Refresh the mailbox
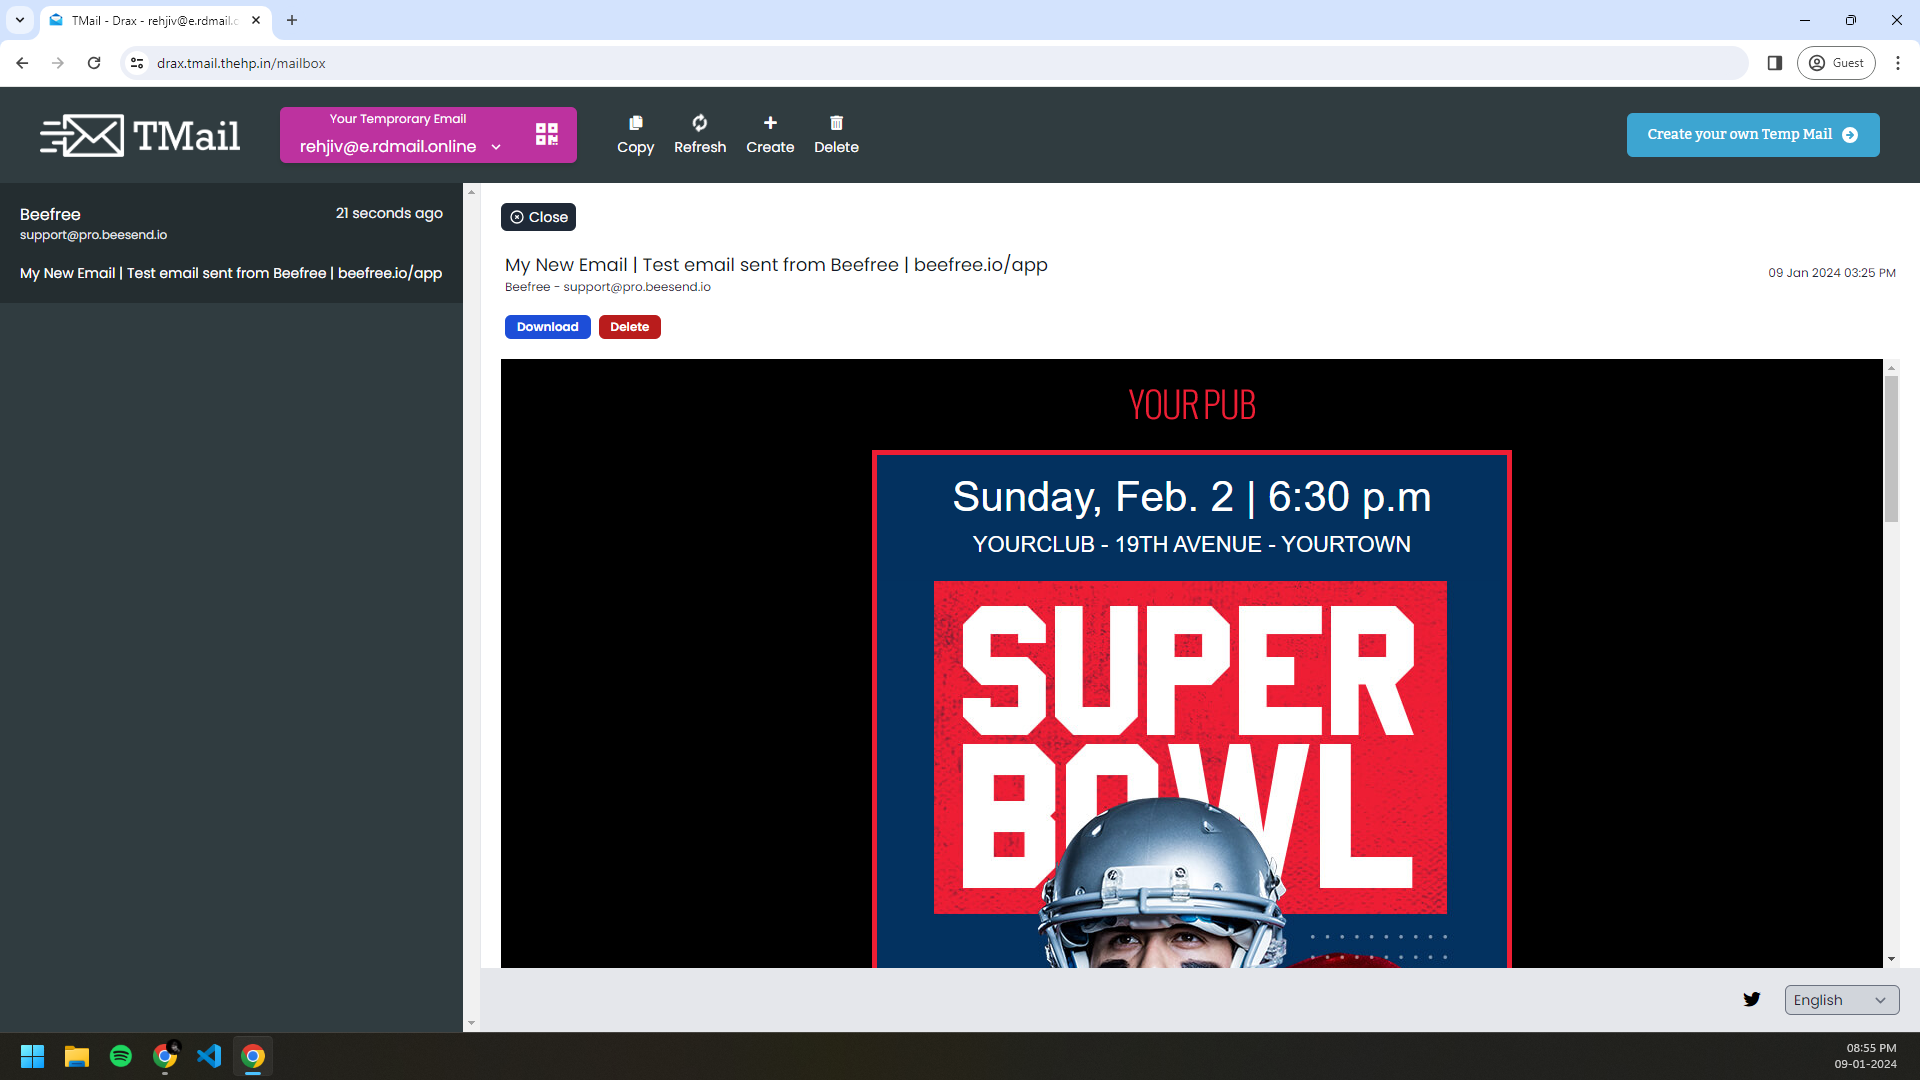Image resolution: width=1920 pixels, height=1080 pixels. pyautogui.click(x=699, y=134)
